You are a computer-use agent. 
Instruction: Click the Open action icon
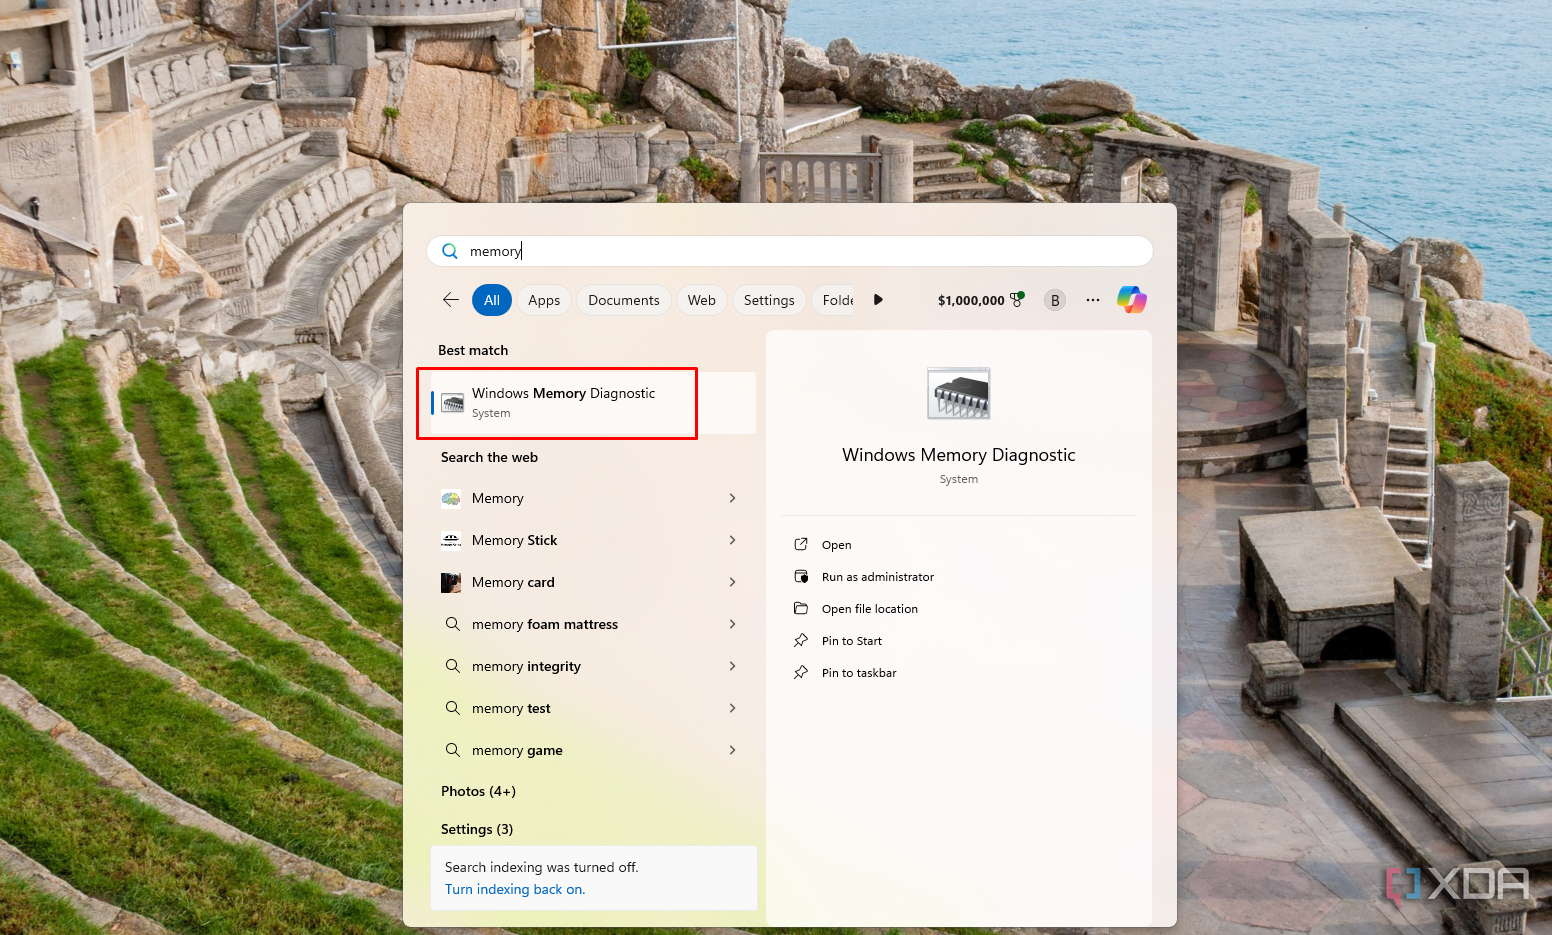(x=801, y=544)
